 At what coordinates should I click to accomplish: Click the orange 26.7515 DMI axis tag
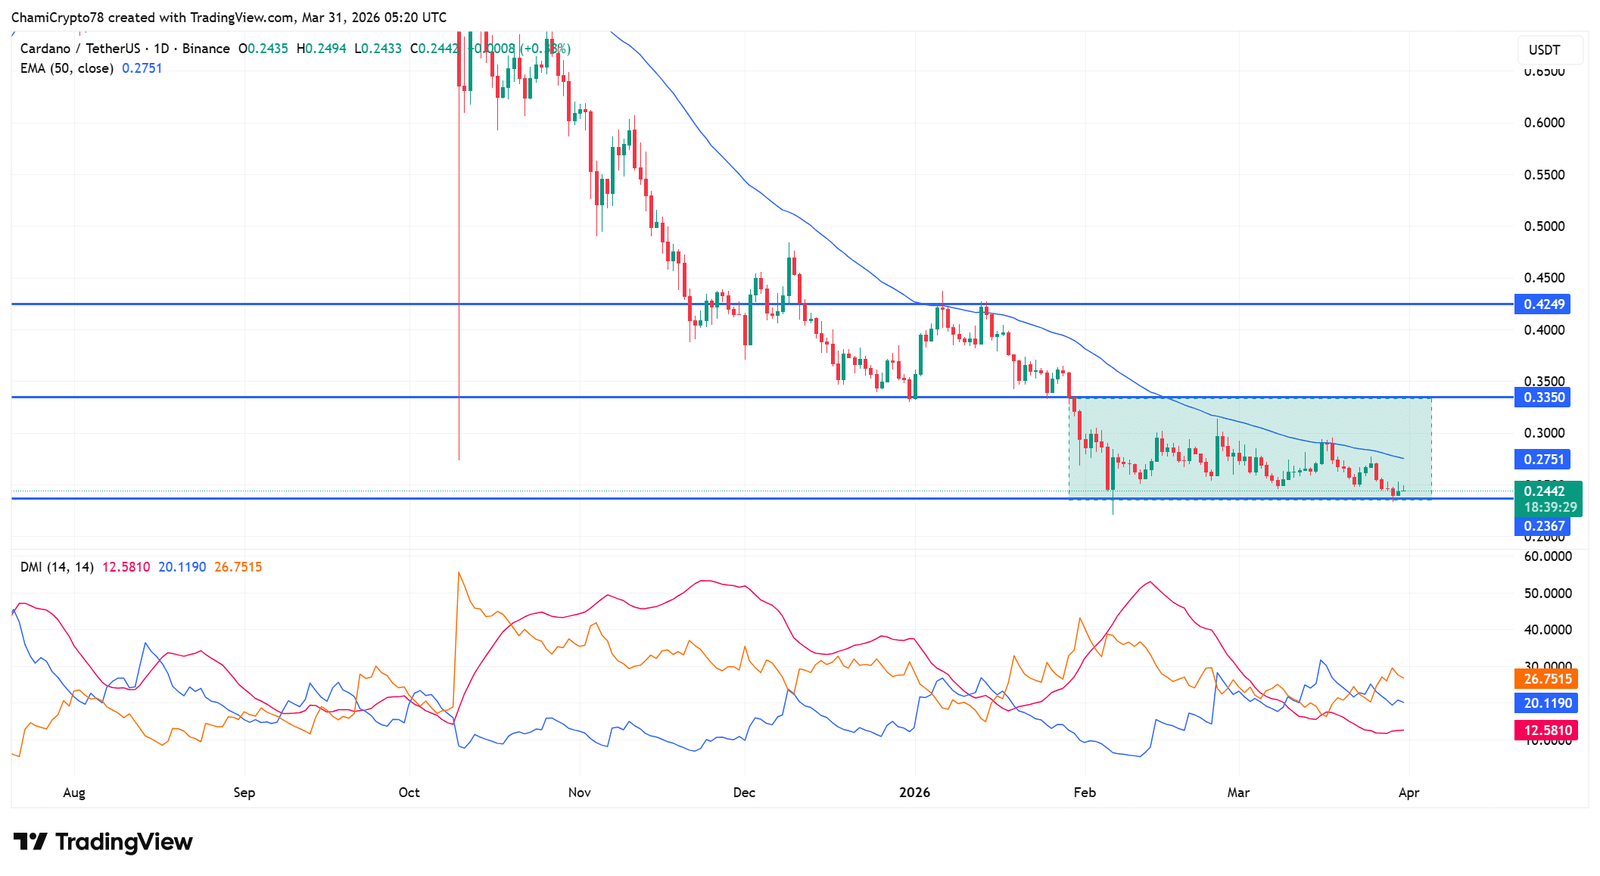(1547, 679)
